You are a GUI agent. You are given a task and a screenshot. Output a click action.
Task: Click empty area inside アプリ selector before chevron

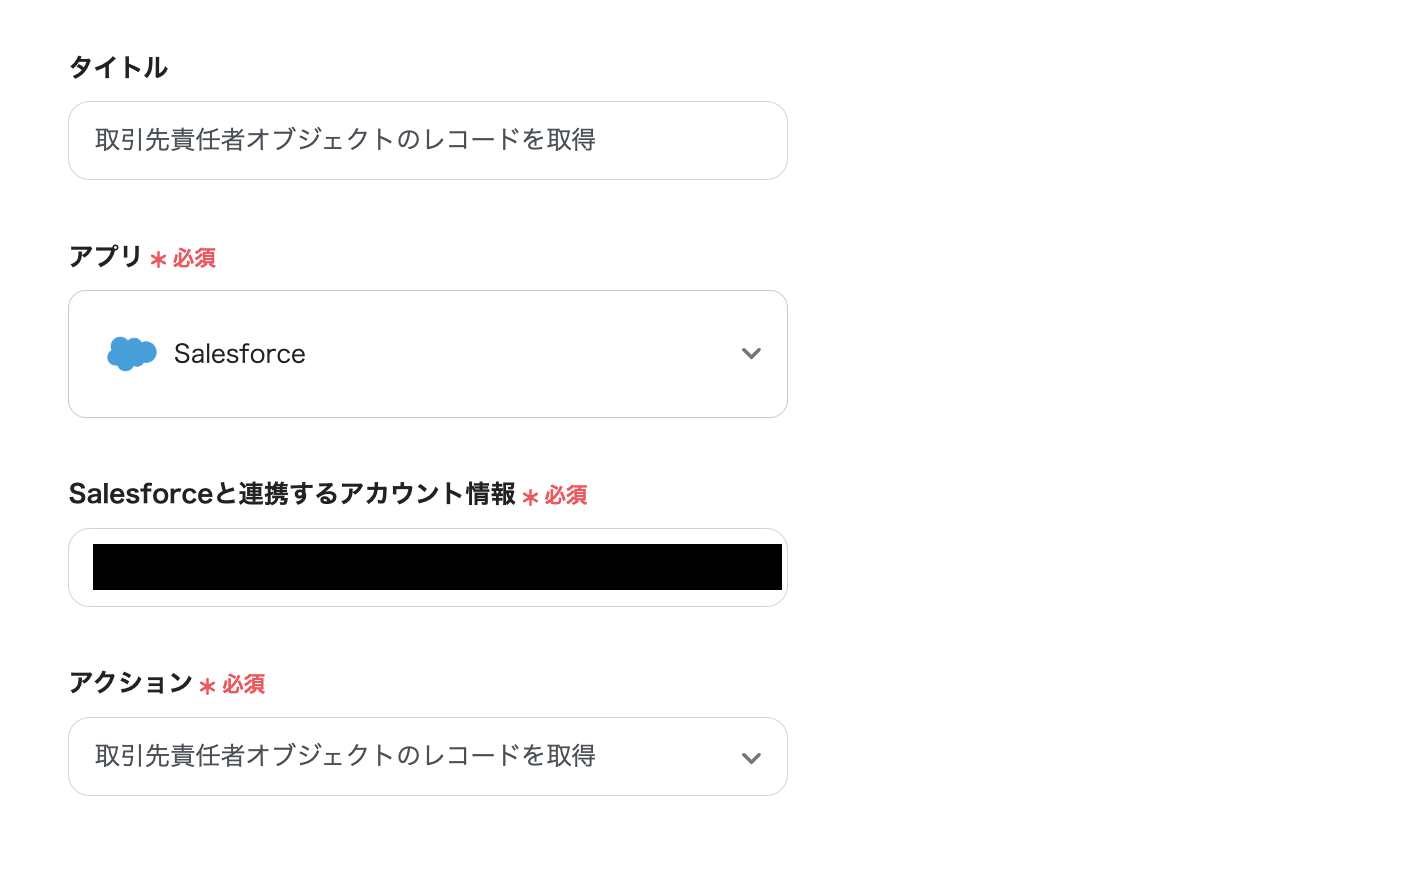coord(520,354)
